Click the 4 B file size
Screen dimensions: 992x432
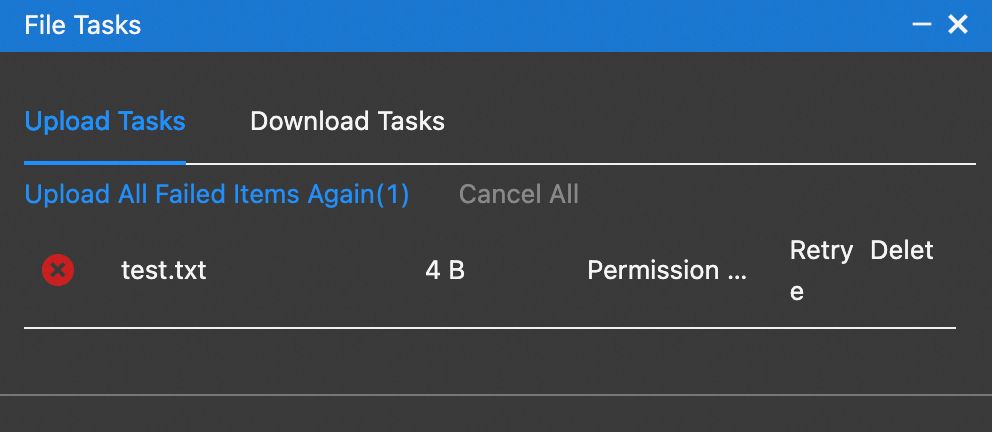click(445, 270)
